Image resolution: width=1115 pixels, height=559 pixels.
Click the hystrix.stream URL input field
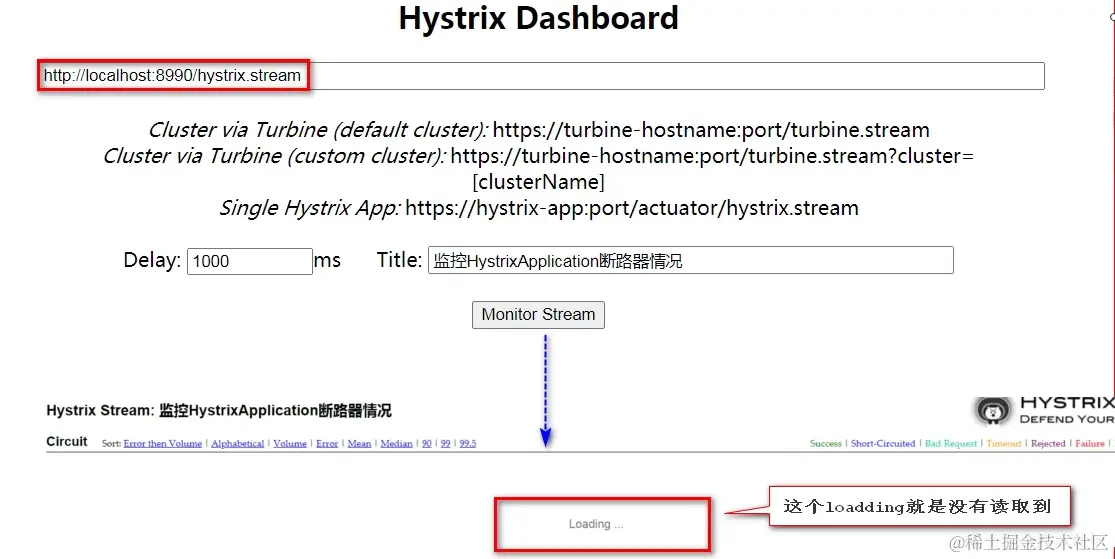click(x=543, y=75)
